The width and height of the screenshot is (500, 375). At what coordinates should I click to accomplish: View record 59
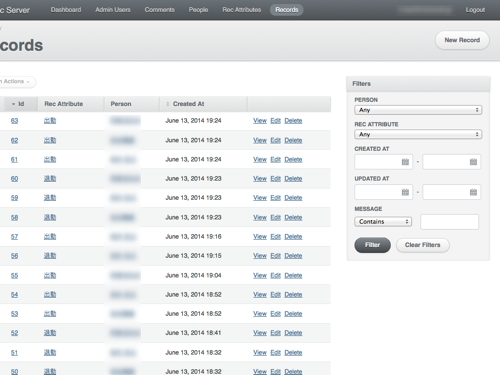click(x=260, y=198)
